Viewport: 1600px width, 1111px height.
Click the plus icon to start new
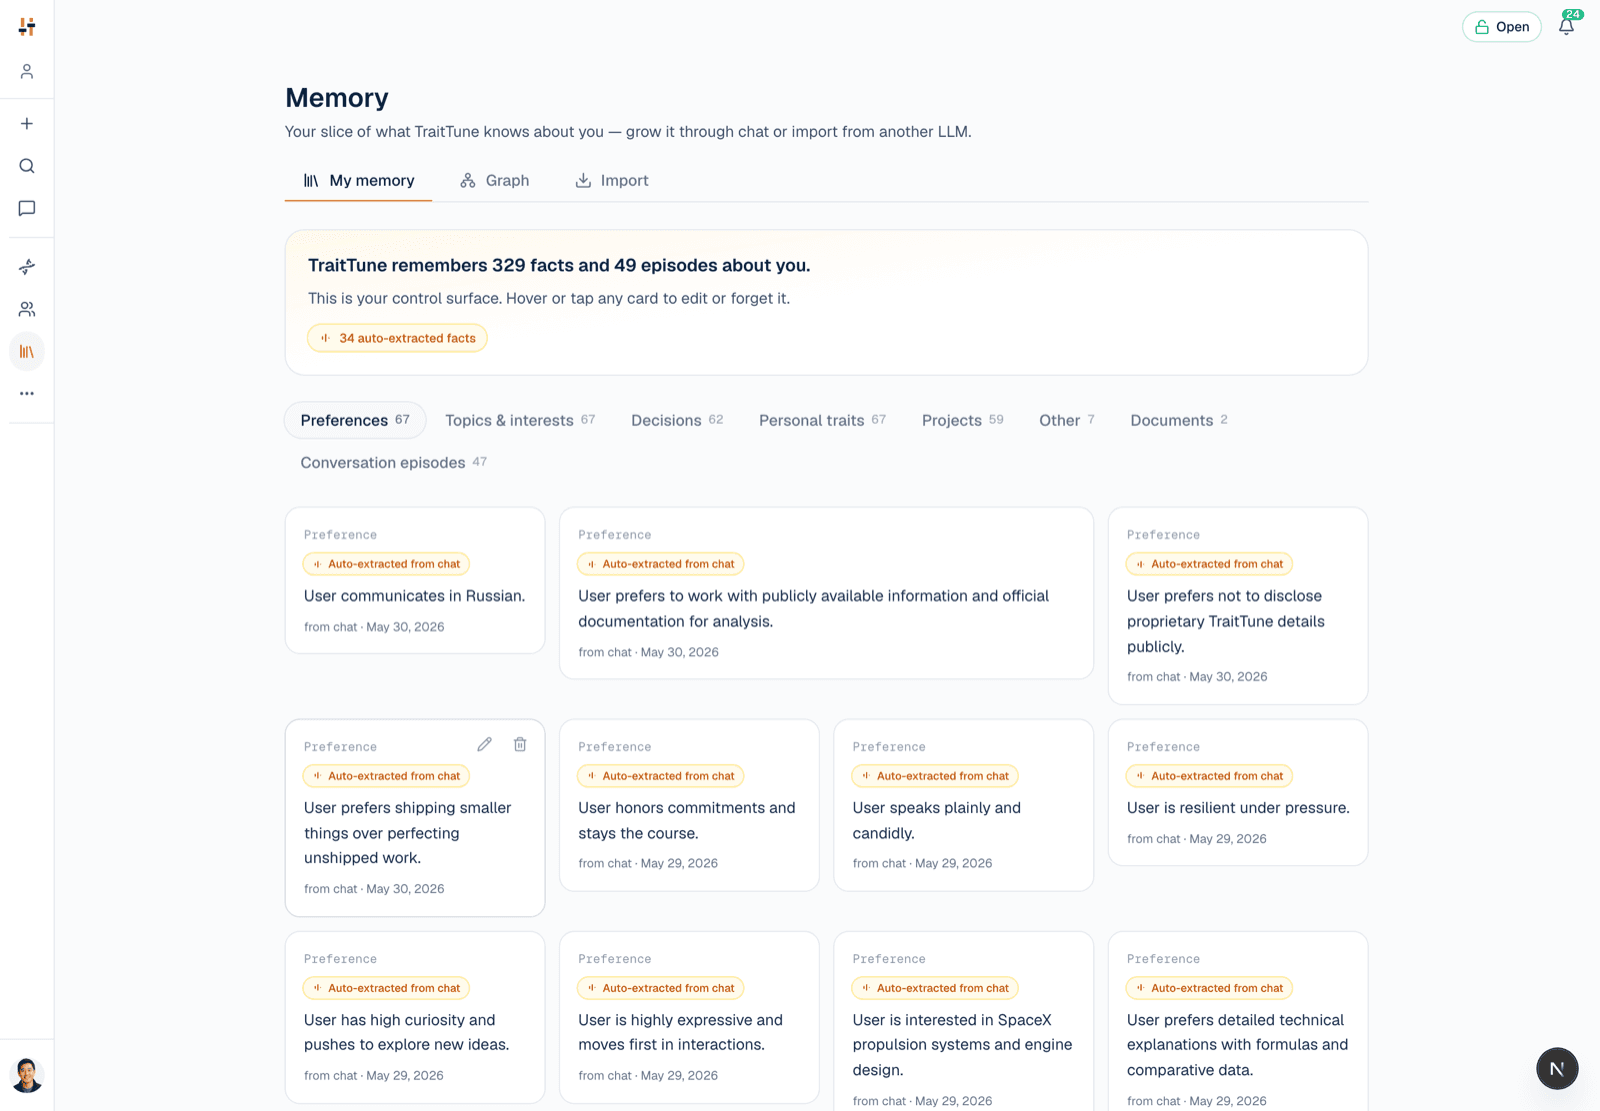point(27,124)
